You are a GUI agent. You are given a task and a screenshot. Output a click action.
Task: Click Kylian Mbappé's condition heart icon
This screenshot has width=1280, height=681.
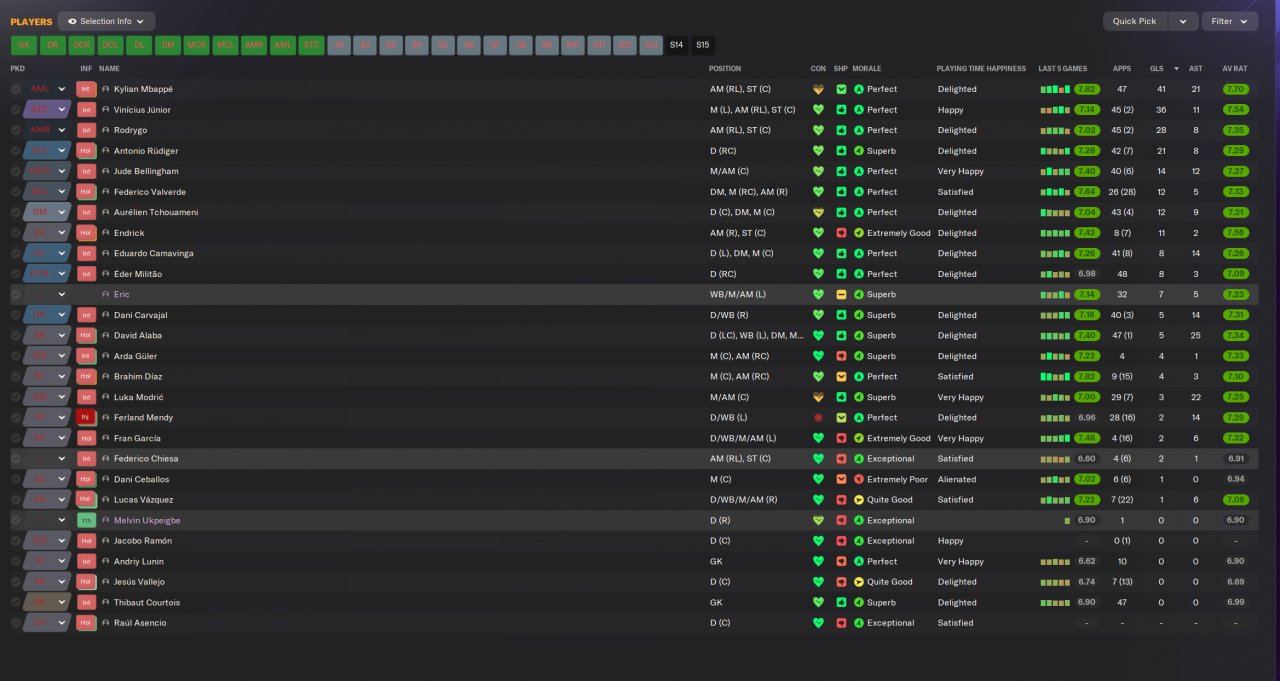(818, 89)
